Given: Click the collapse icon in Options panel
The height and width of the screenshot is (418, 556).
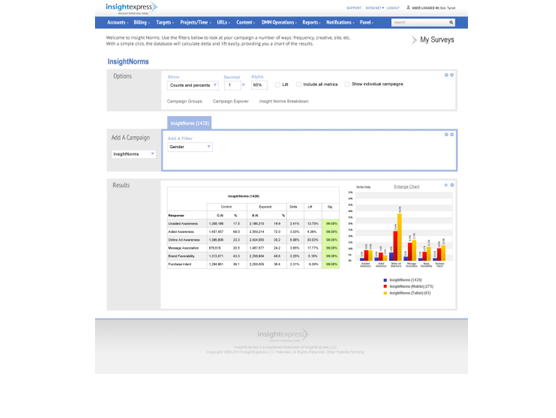Looking at the screenshot, I should click(x=452, y=75).
